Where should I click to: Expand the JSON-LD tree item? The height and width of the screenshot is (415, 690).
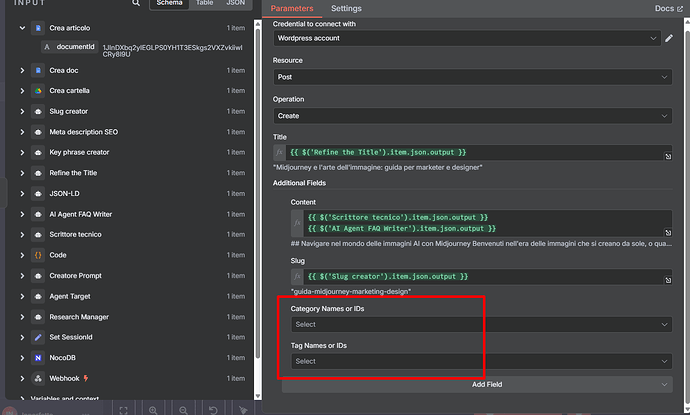coord(22,194)
